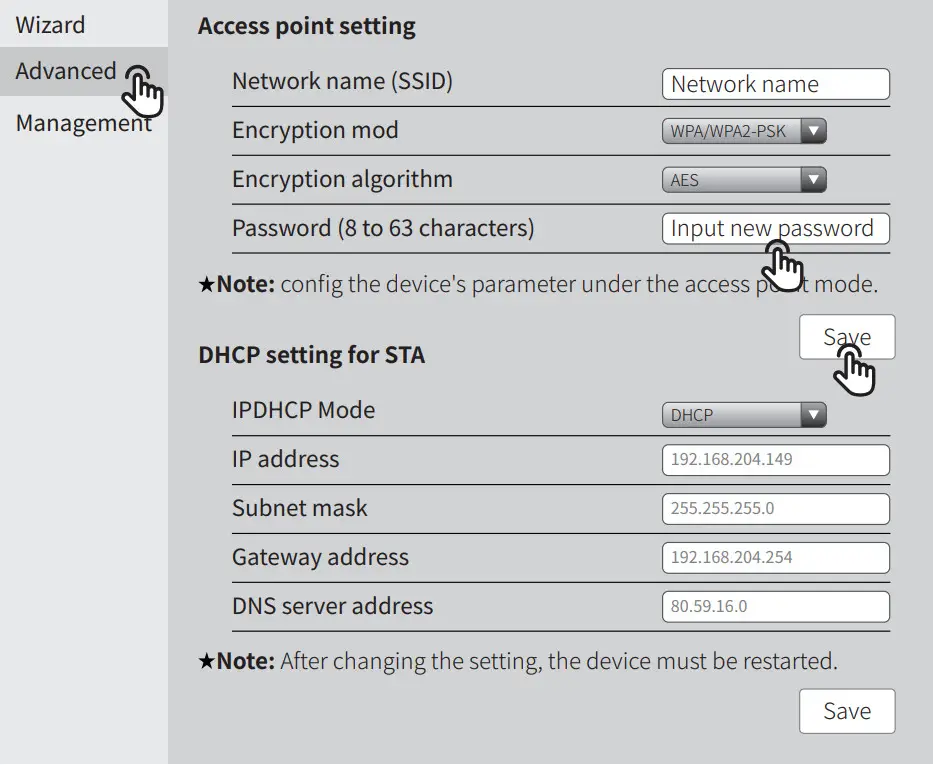933x765 pixels.
Task: Select the IP address field
Action: (x=775, y=460)
